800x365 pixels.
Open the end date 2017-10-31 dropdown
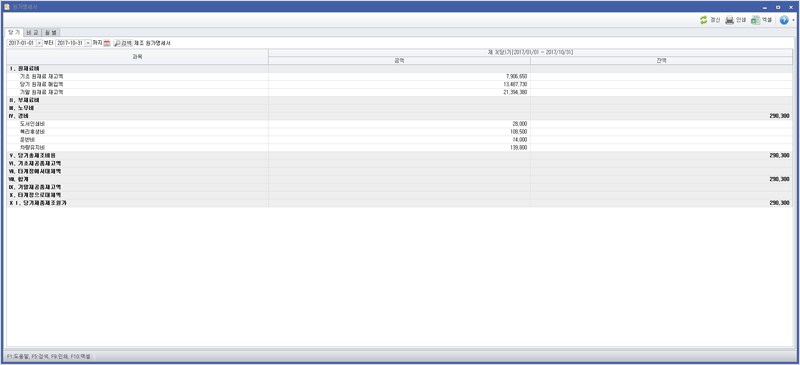point(88,43)
